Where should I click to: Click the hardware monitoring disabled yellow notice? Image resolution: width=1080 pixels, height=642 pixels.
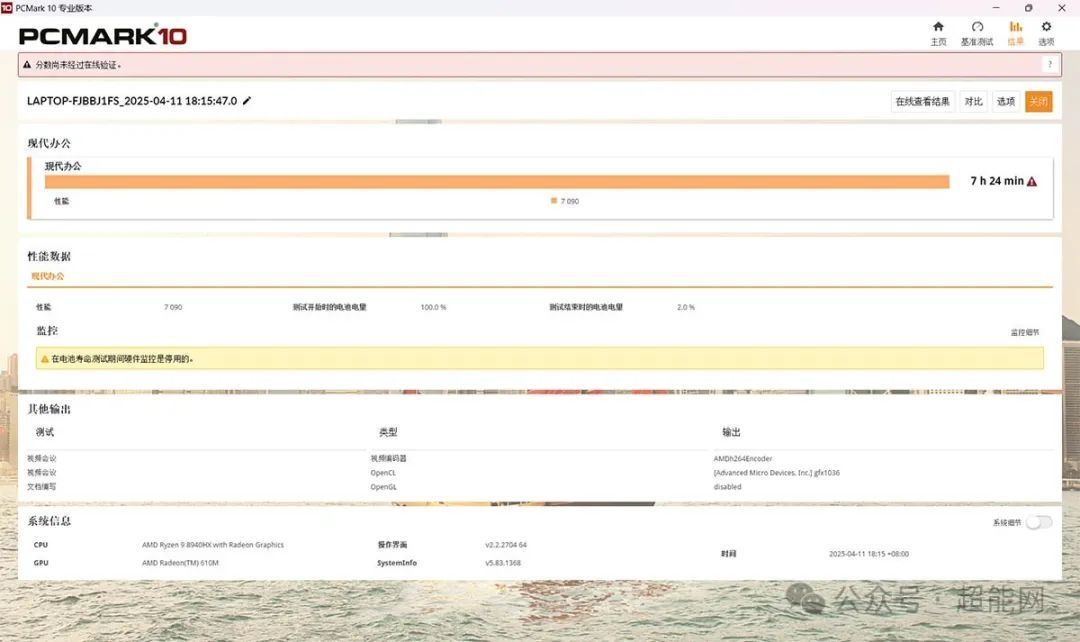click(x=539, y=358)
